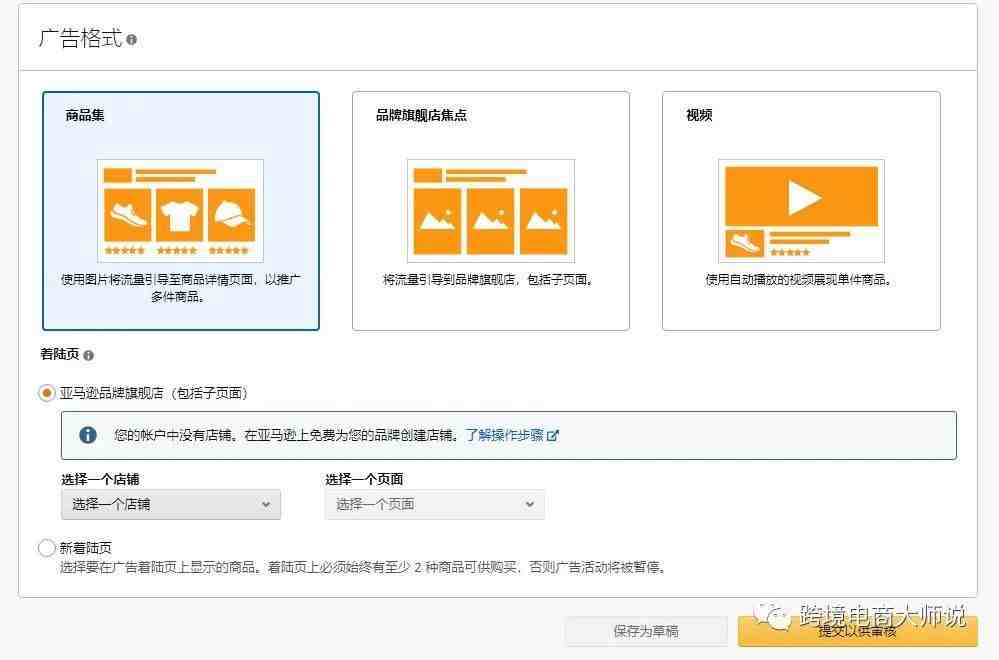Click the 新着陆页 description about 2 种商品
Viewport: 999px width, 660px height.
(364, 567)
